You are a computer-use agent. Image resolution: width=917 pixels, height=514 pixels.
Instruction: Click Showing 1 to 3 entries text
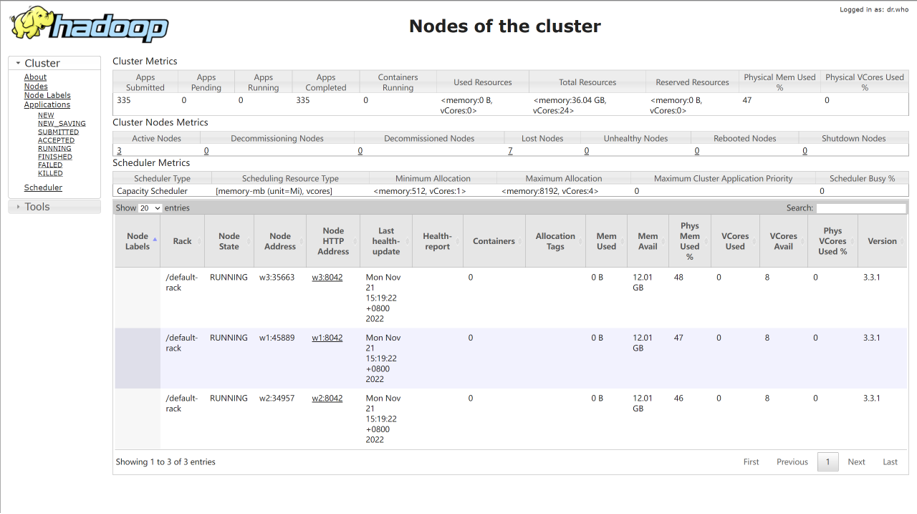coord(166,462)
